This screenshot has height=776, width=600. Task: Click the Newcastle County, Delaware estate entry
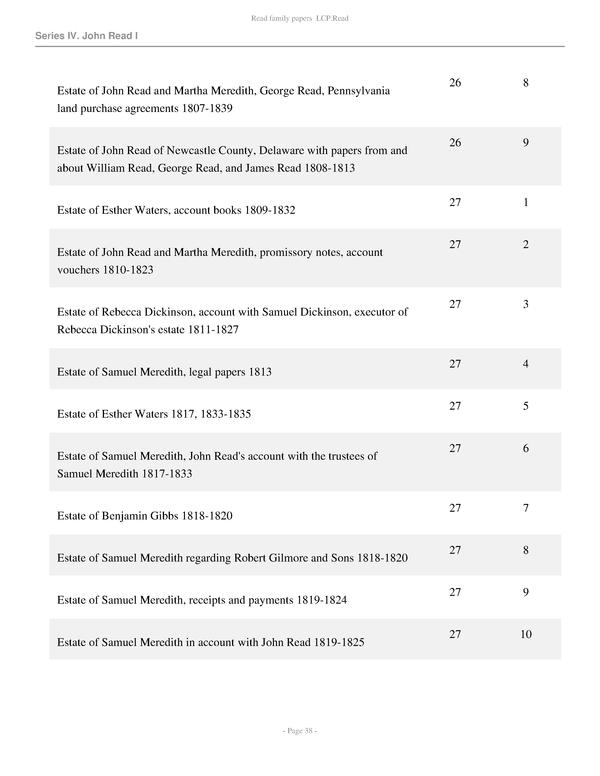click(x=232, y=159)
